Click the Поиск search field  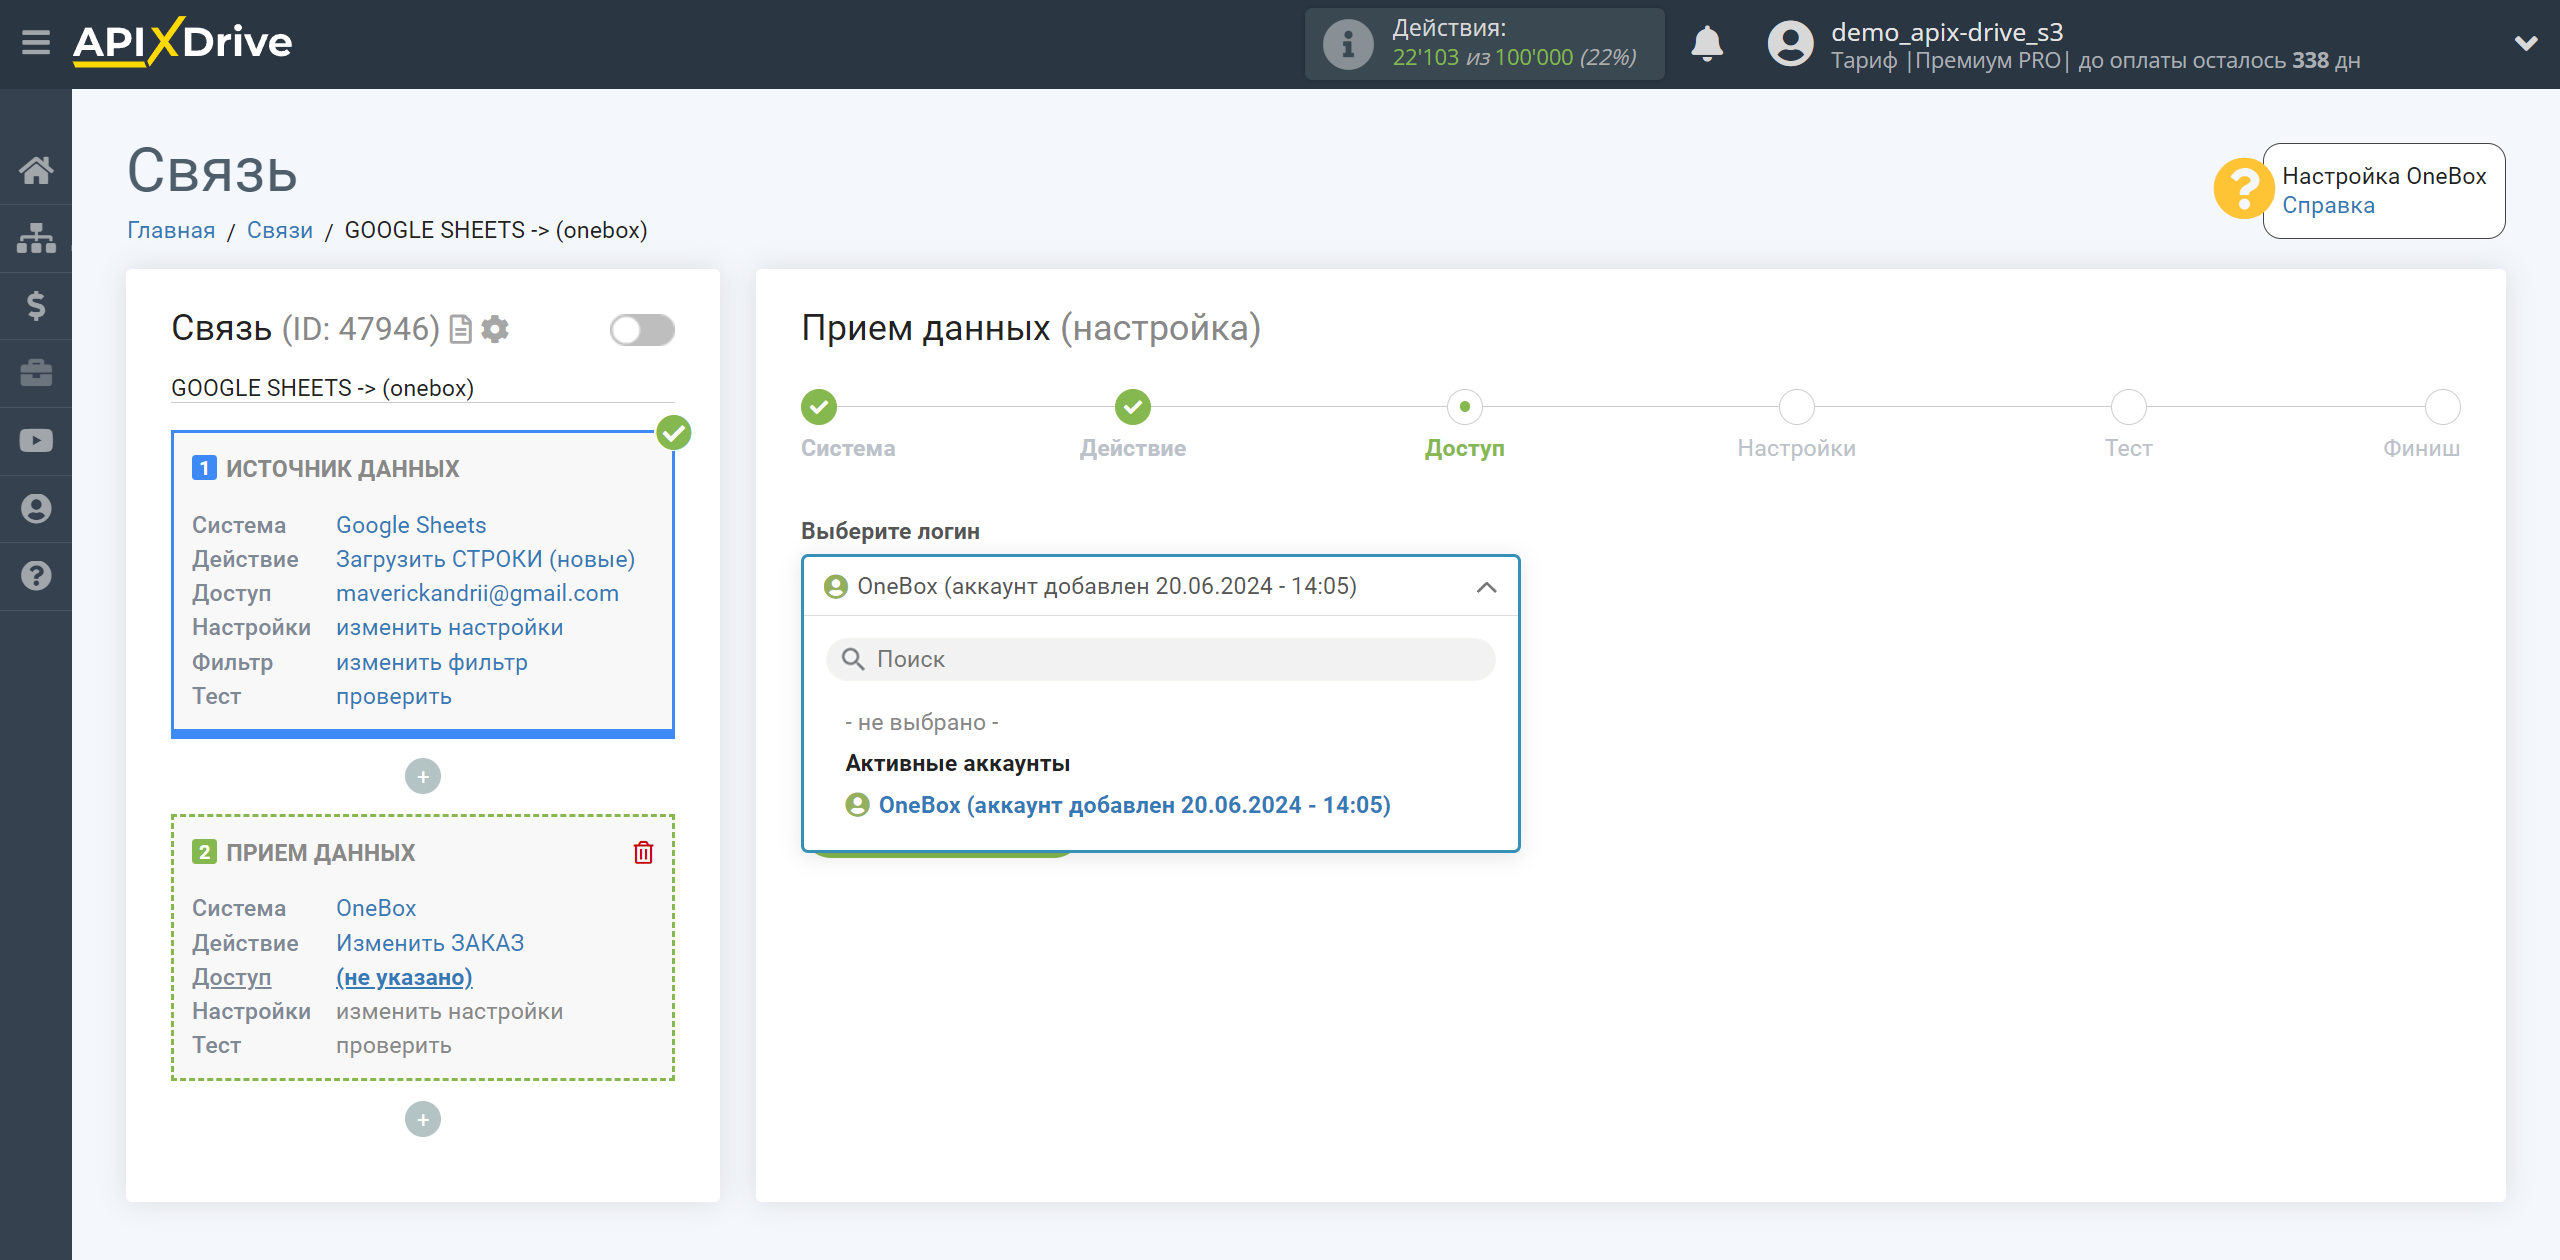[1160, 660]
